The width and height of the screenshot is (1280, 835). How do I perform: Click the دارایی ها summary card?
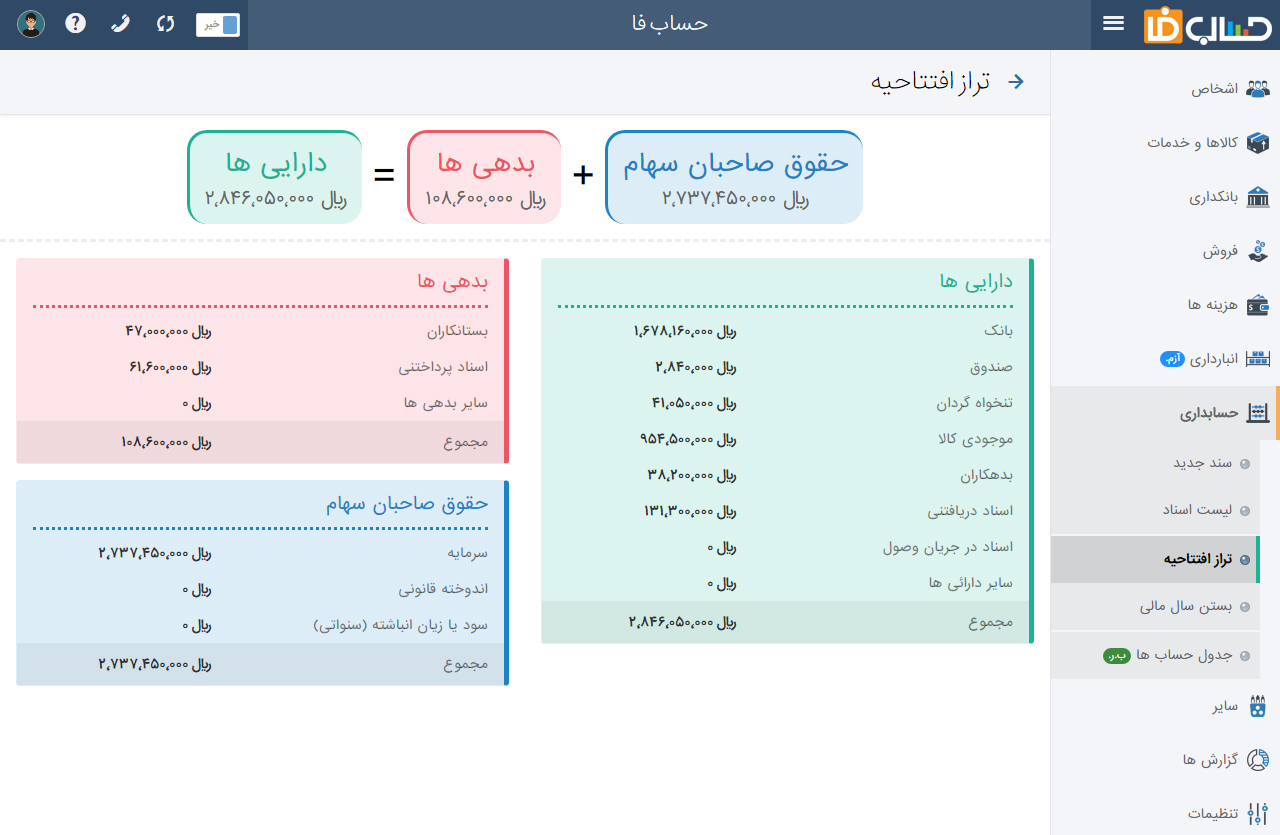[275, 177]
